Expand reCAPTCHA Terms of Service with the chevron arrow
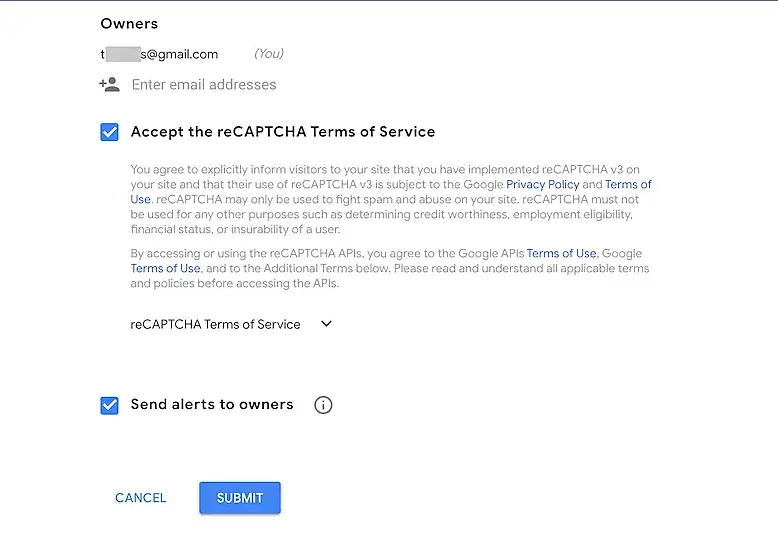 pos(325,324)
